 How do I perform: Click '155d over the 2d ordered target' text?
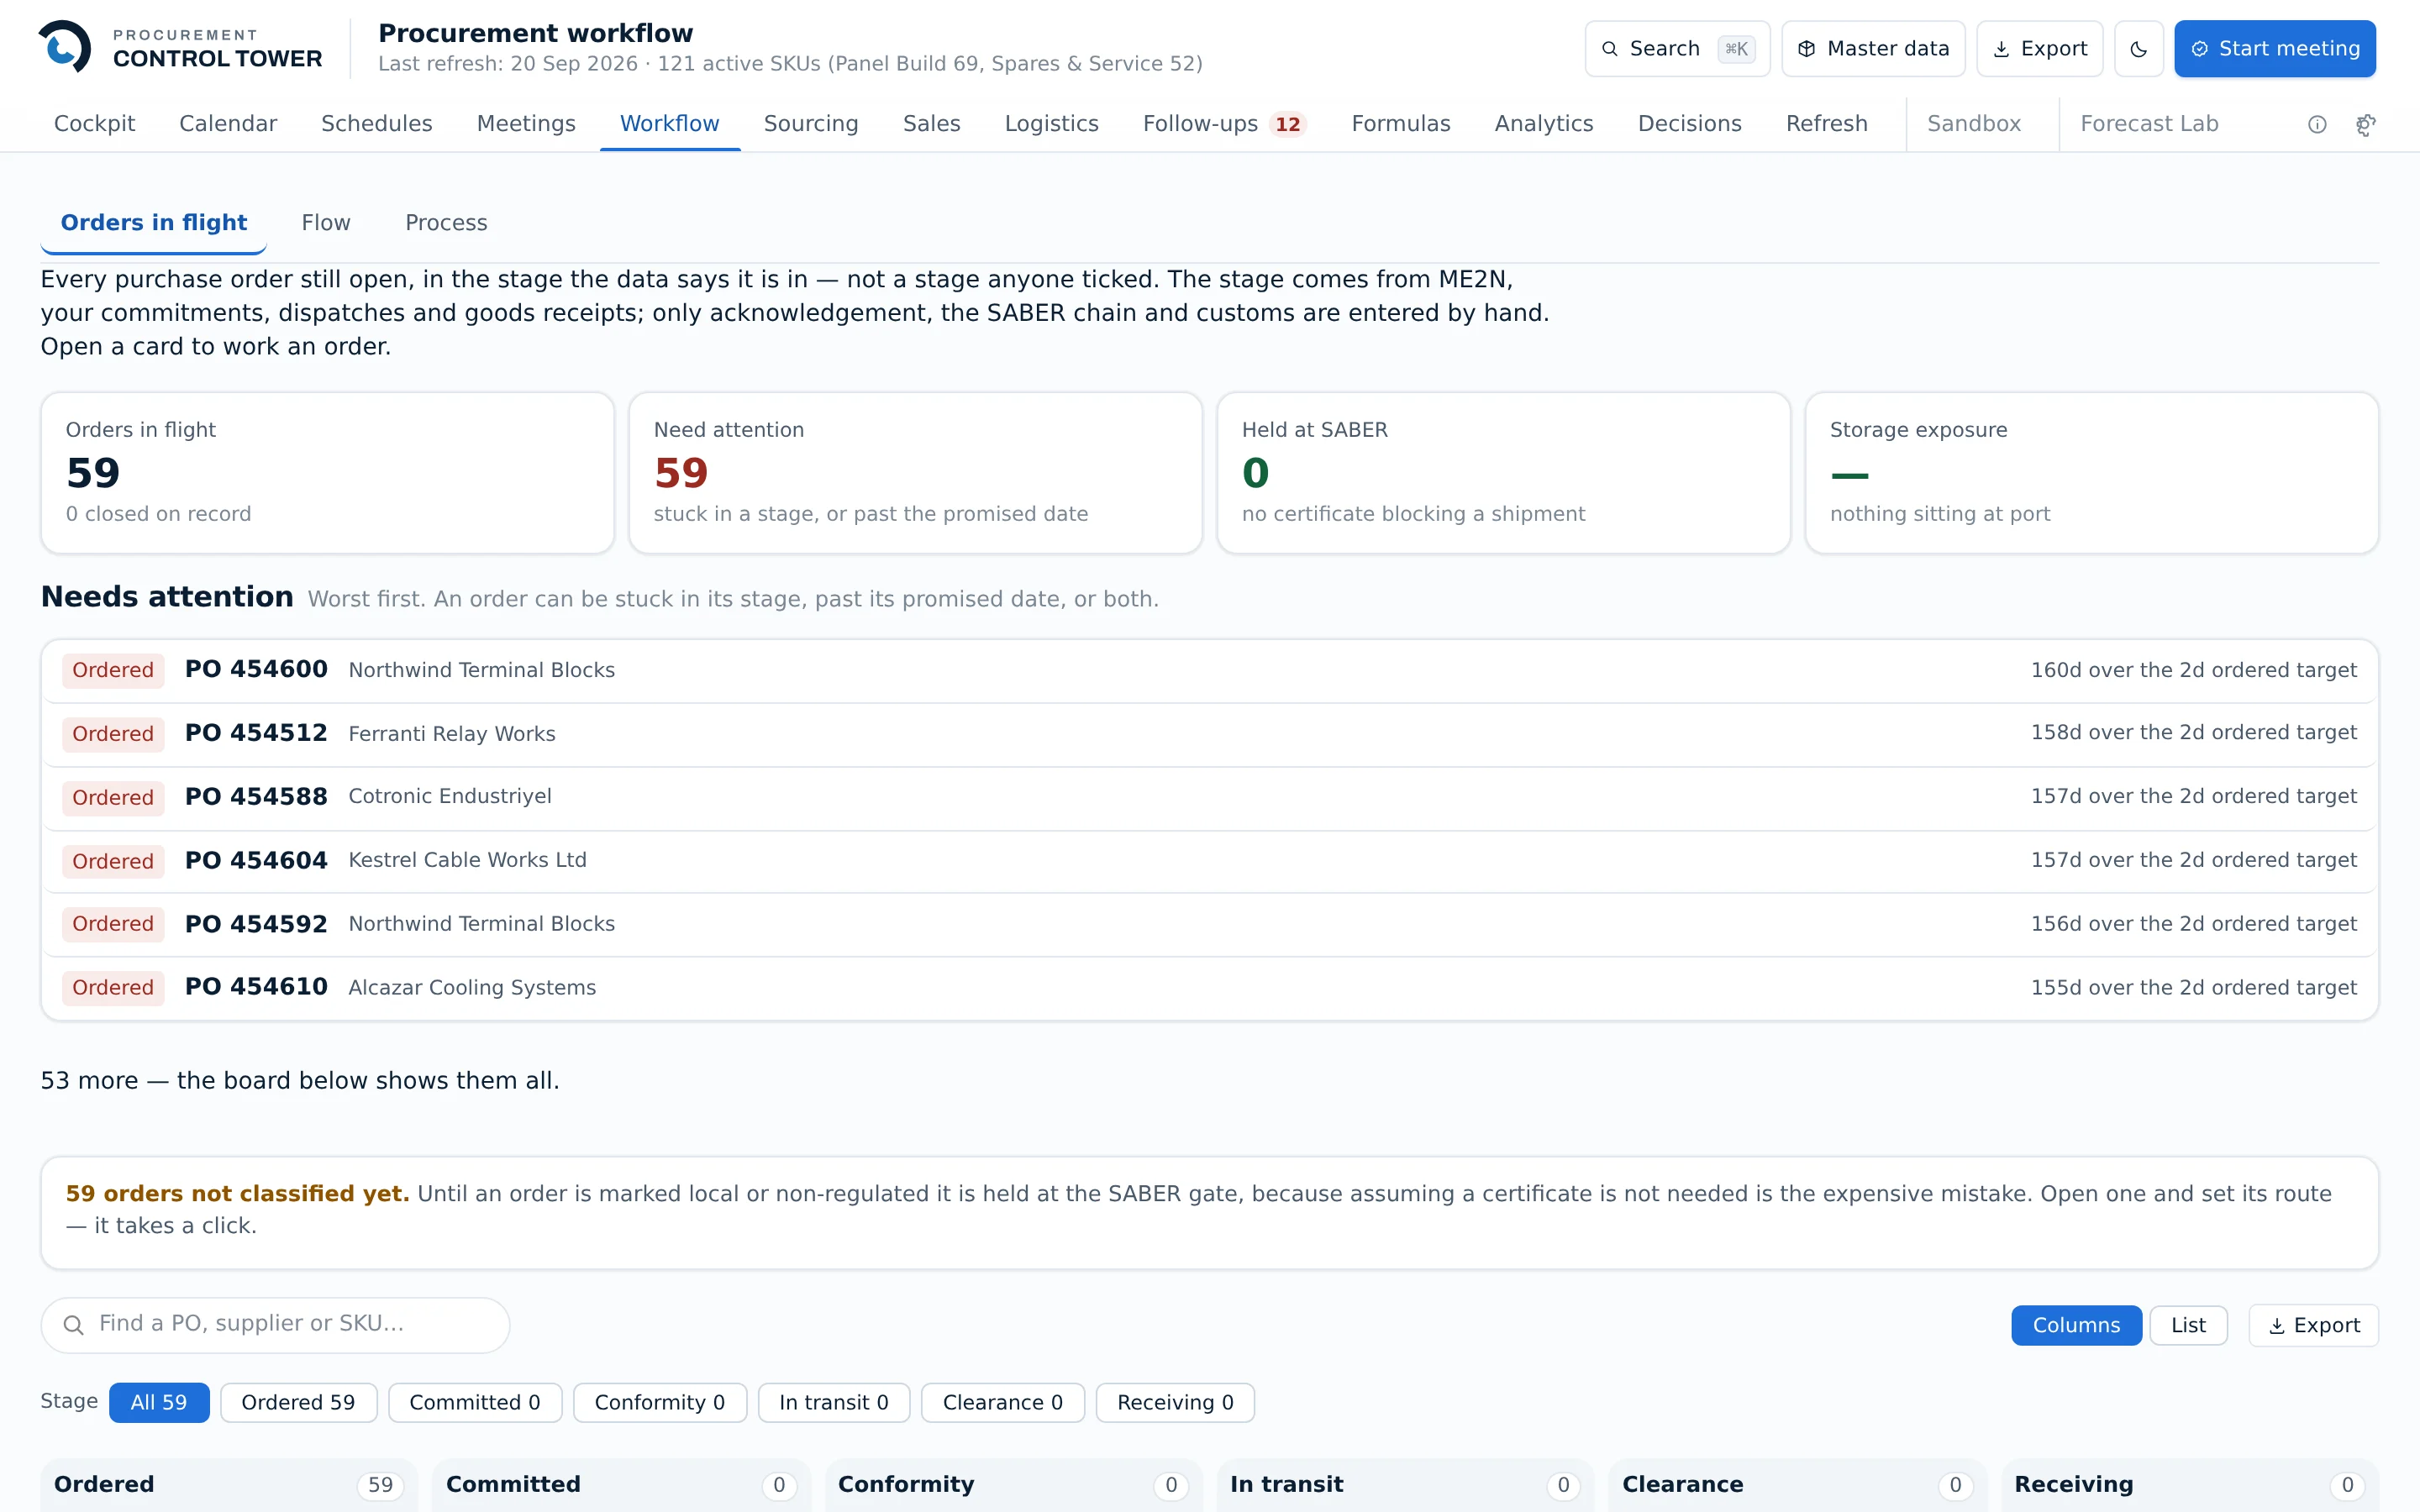point(2193,988)
